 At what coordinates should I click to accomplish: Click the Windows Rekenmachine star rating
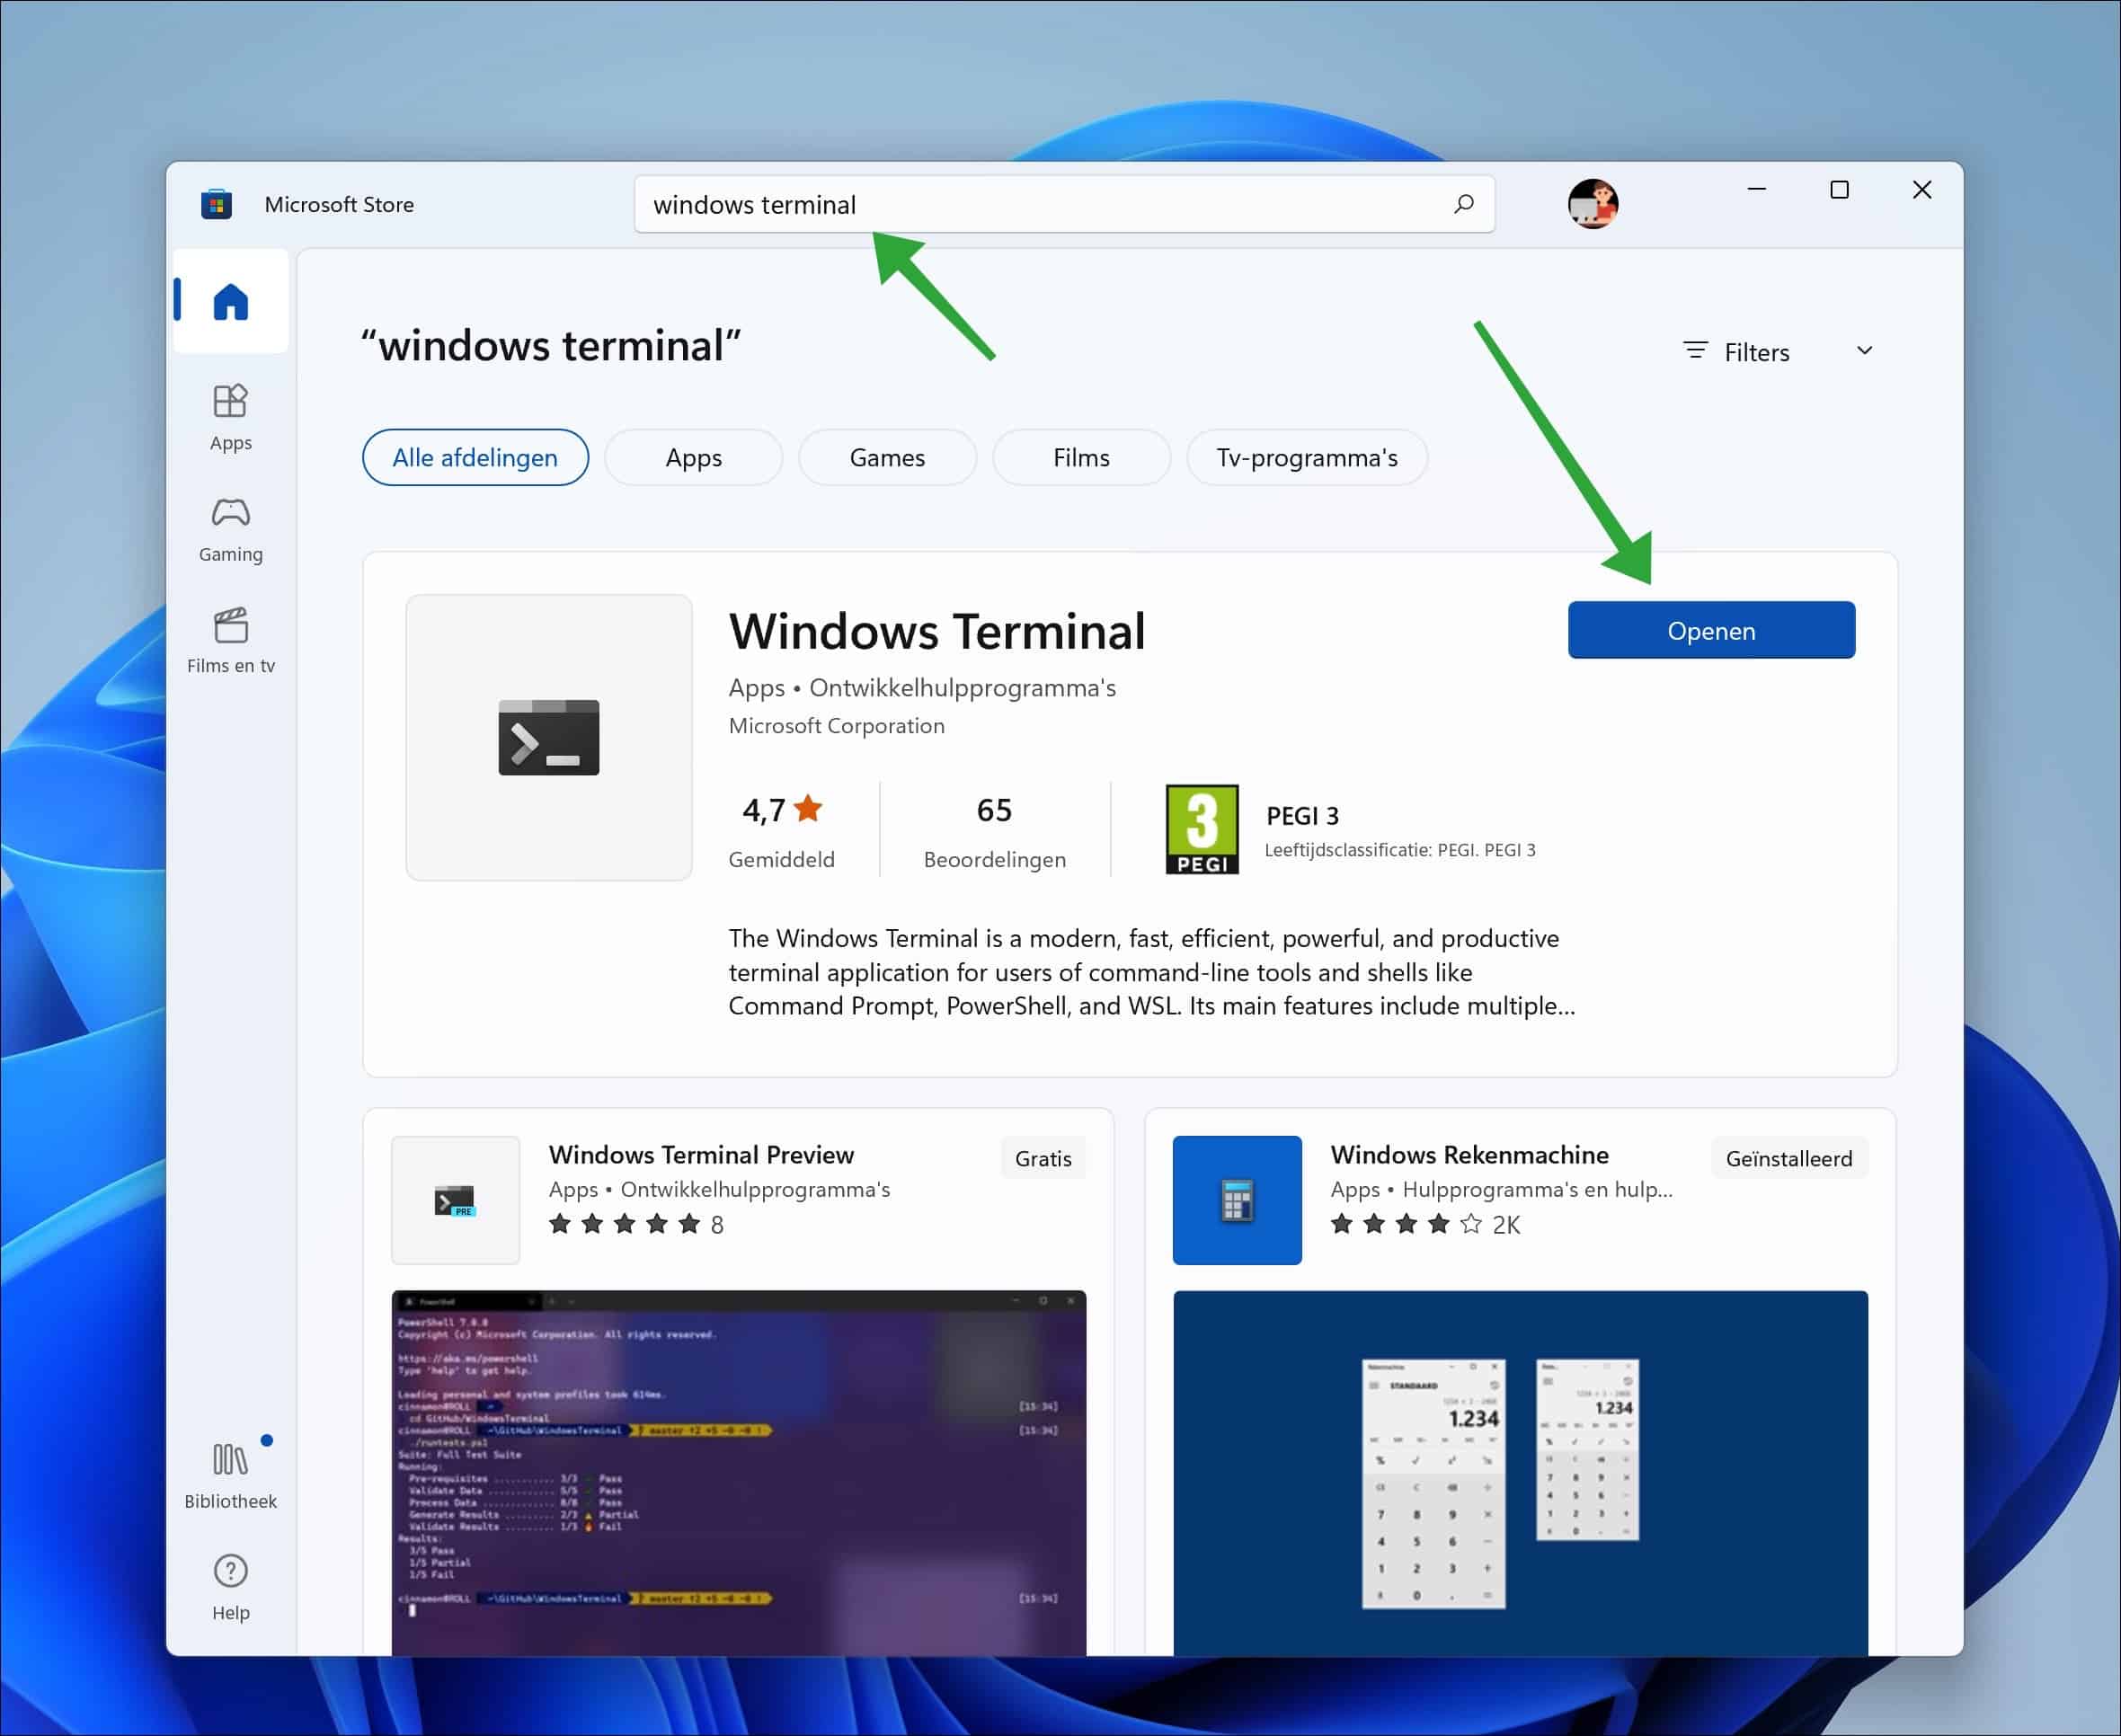point(1404,1224)
